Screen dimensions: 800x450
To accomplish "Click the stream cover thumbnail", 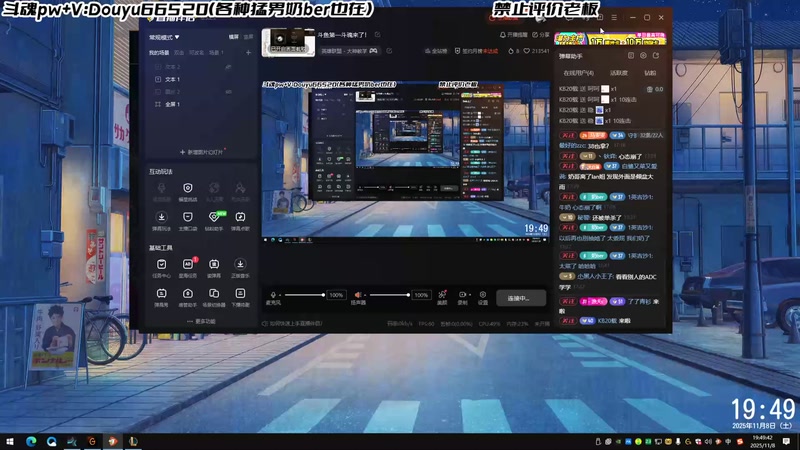I will coord(288,42).
